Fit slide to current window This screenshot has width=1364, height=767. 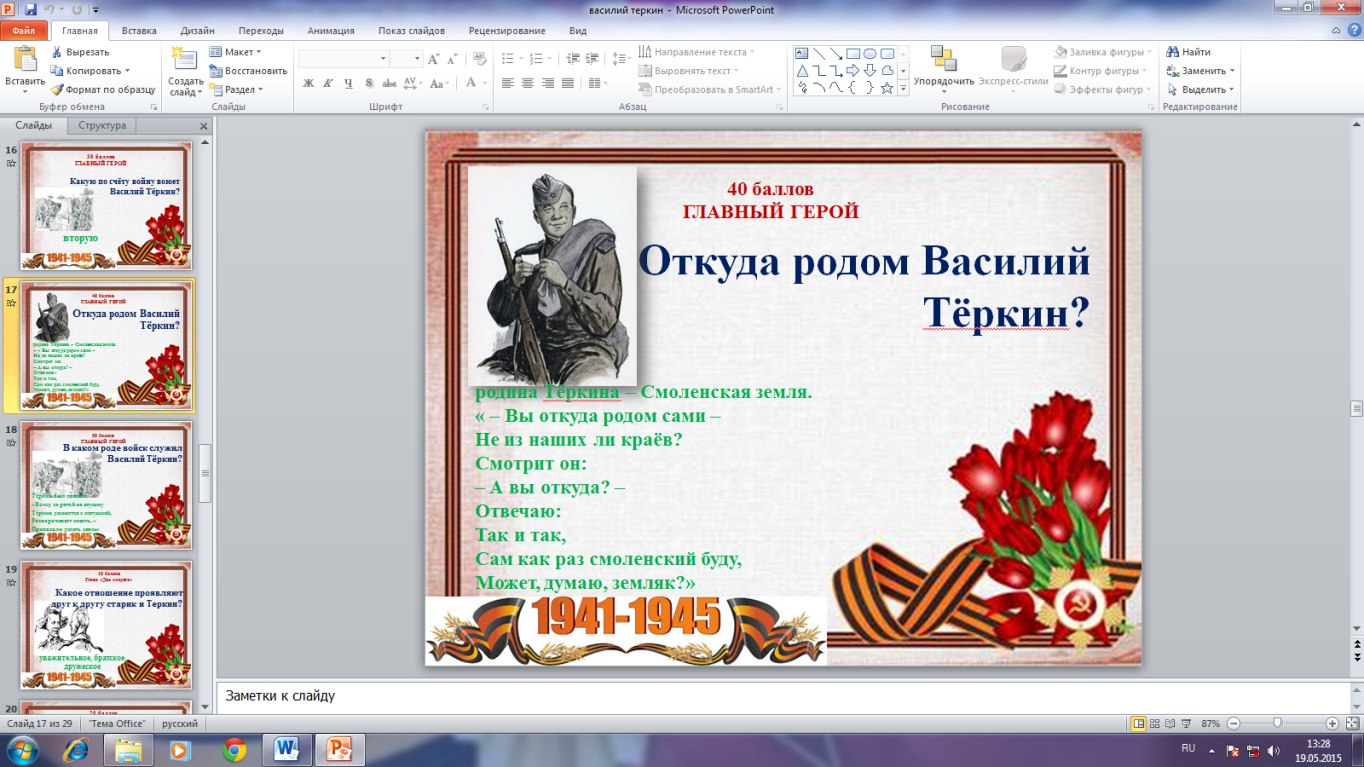(1352, 723)
